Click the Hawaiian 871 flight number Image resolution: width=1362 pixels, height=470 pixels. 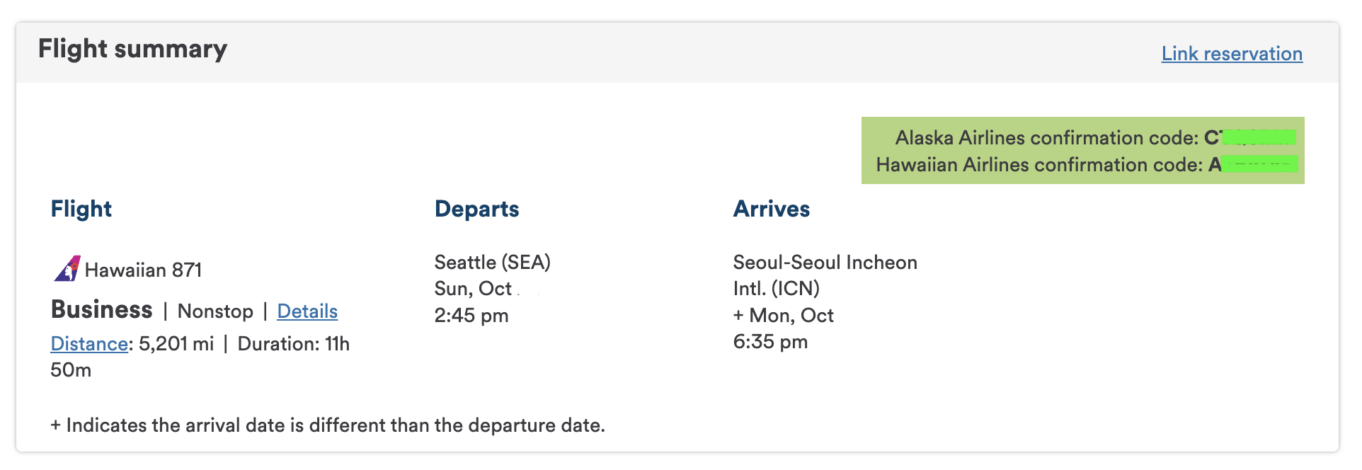(x=143, y=270)
